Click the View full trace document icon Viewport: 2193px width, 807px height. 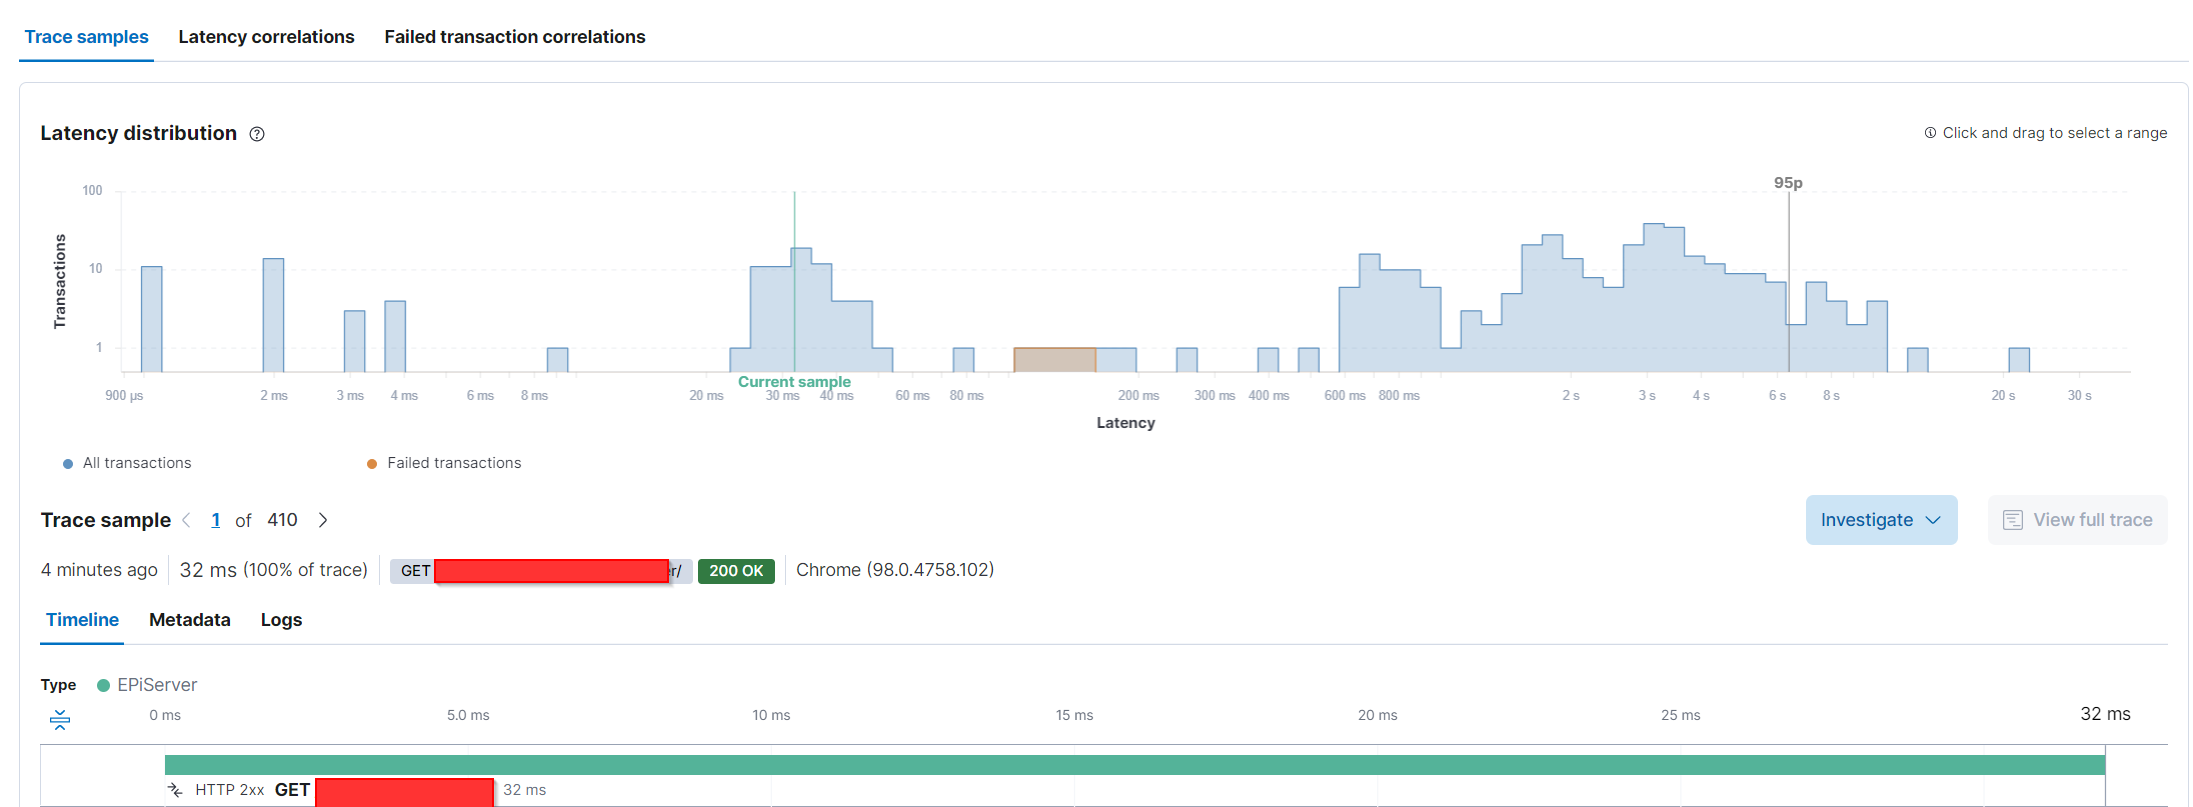(2013, 520)
